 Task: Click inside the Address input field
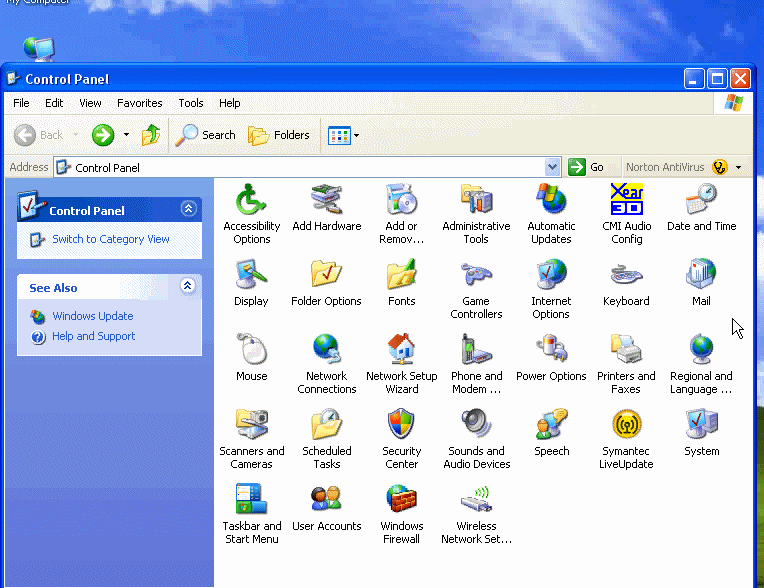point(300,168)
